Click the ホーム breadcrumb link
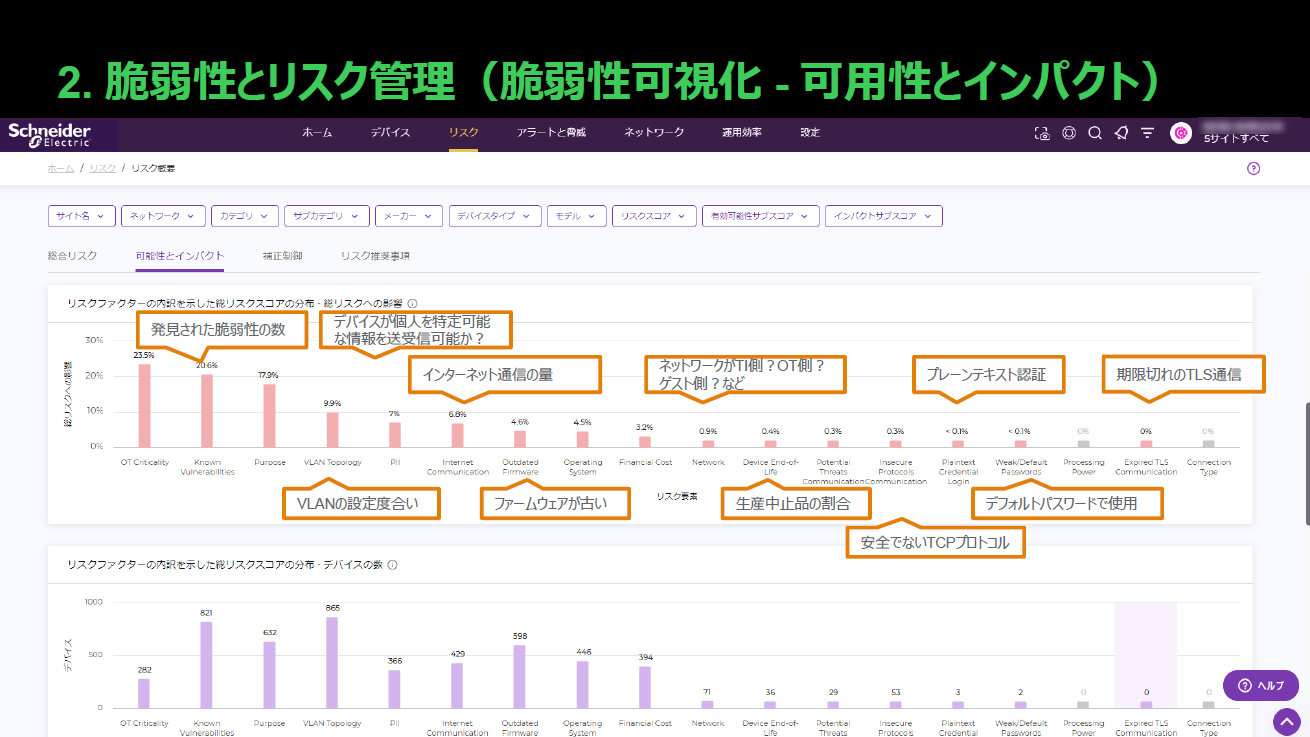 click(60, 169)
